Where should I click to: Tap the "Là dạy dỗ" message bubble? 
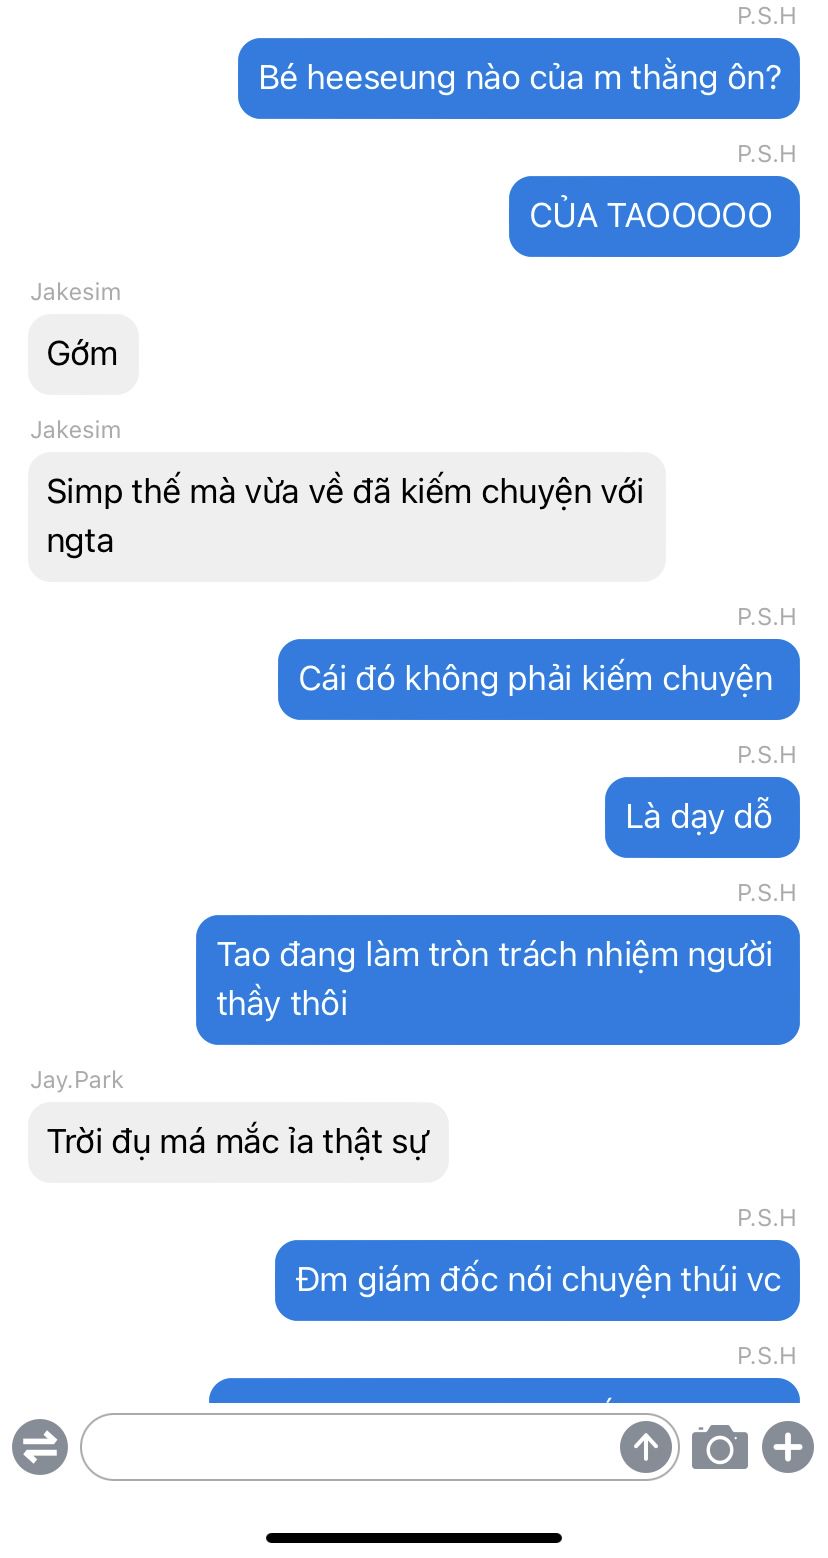point(702,817)
